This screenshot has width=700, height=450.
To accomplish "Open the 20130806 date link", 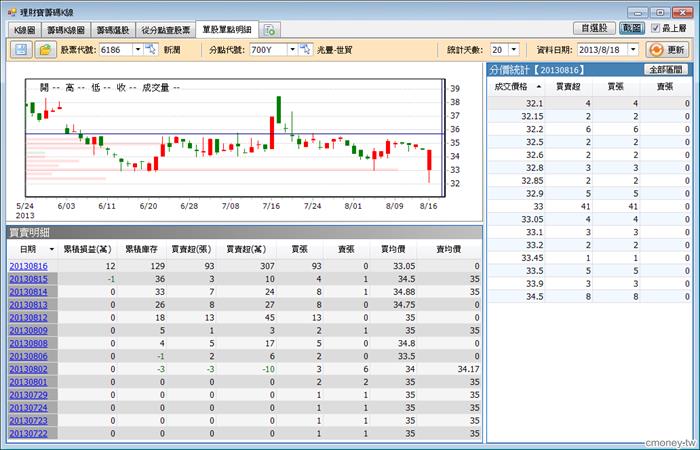I will (x=29, y=356).
